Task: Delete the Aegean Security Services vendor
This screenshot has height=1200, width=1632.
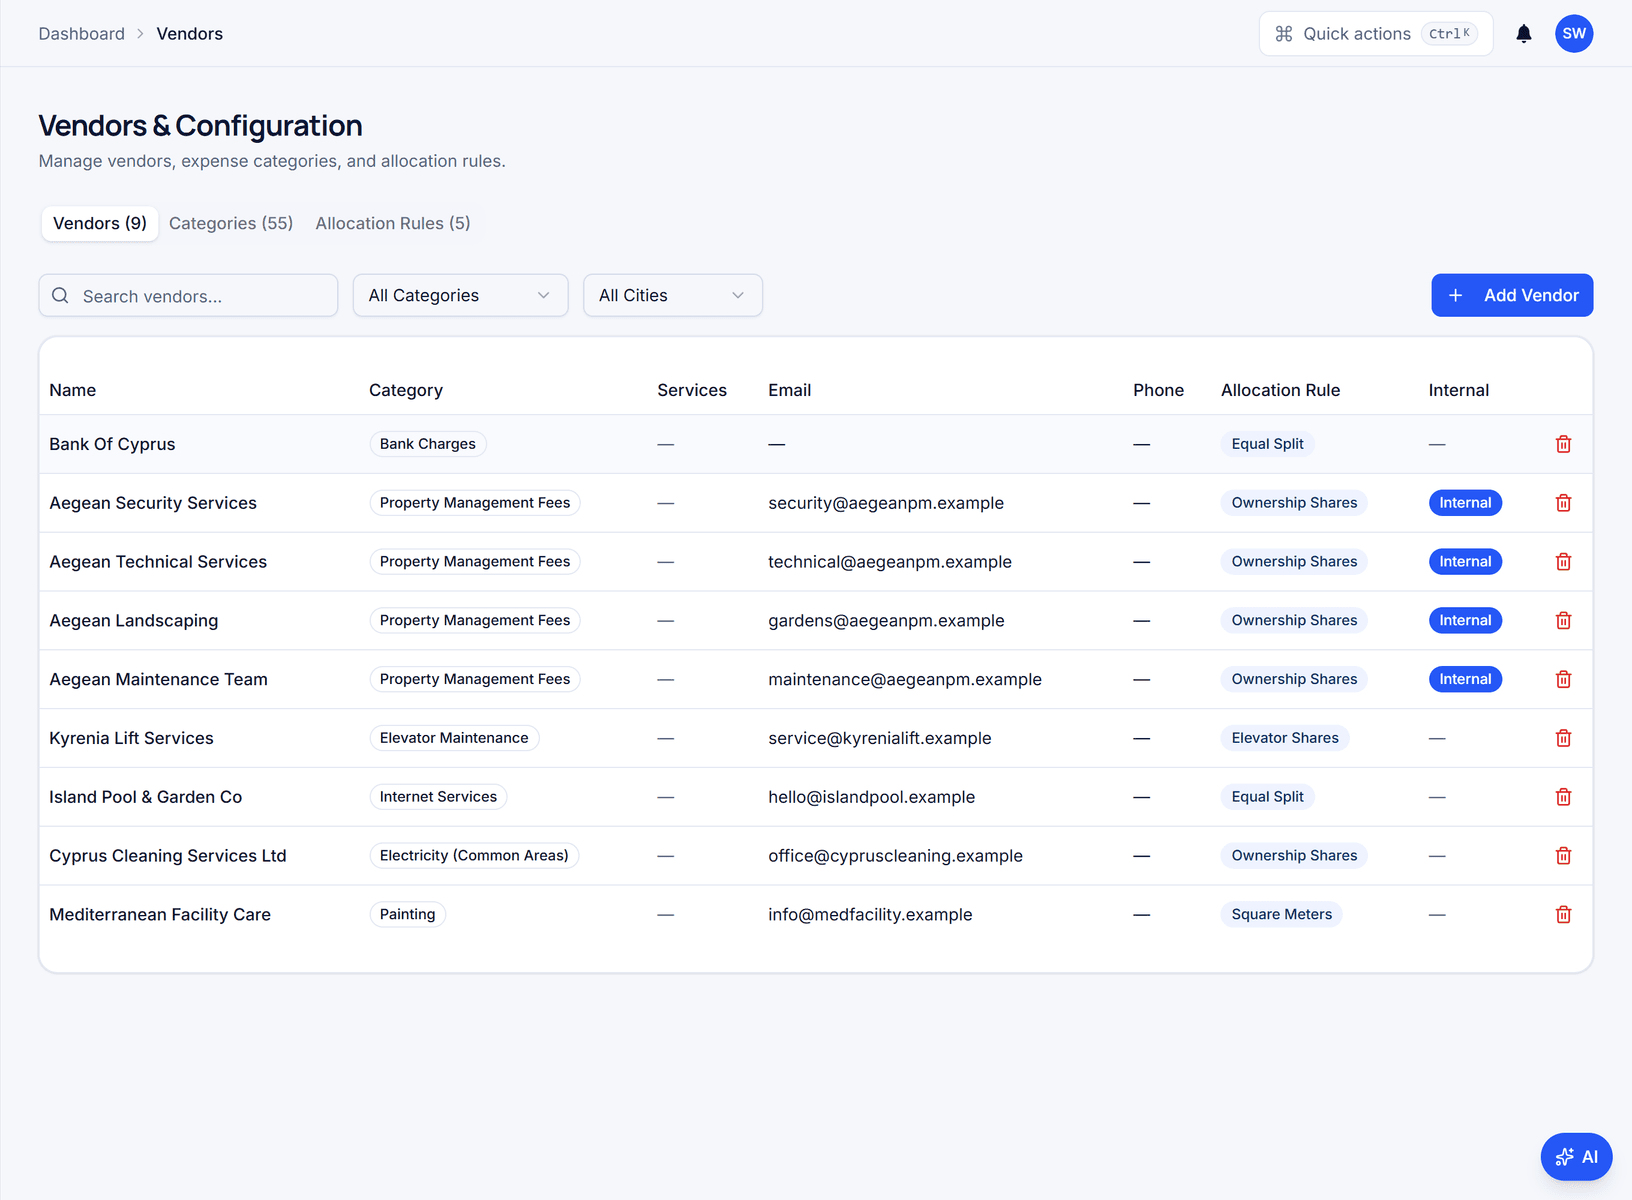Action: [1563, 503]
